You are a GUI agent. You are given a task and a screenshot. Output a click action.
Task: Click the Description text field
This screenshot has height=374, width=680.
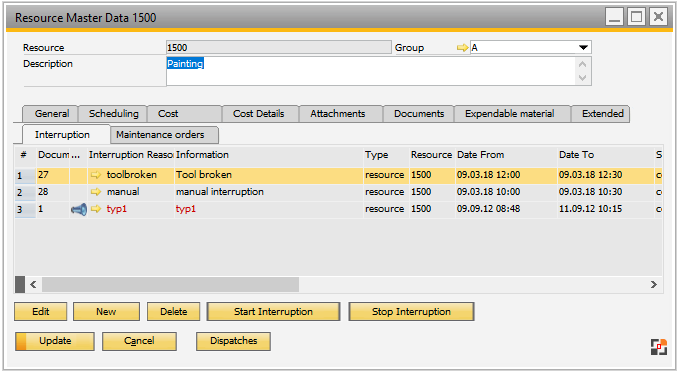tap(372, 71)
